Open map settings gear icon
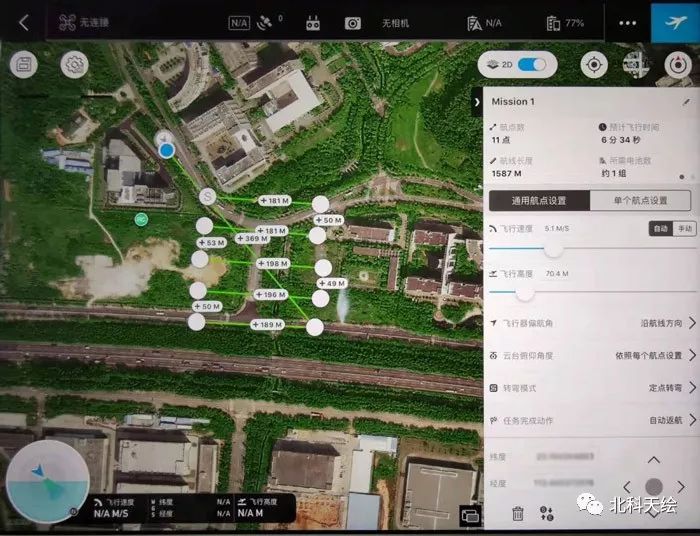The height and width of the screenshot is (536, 700). click(73, 65)
